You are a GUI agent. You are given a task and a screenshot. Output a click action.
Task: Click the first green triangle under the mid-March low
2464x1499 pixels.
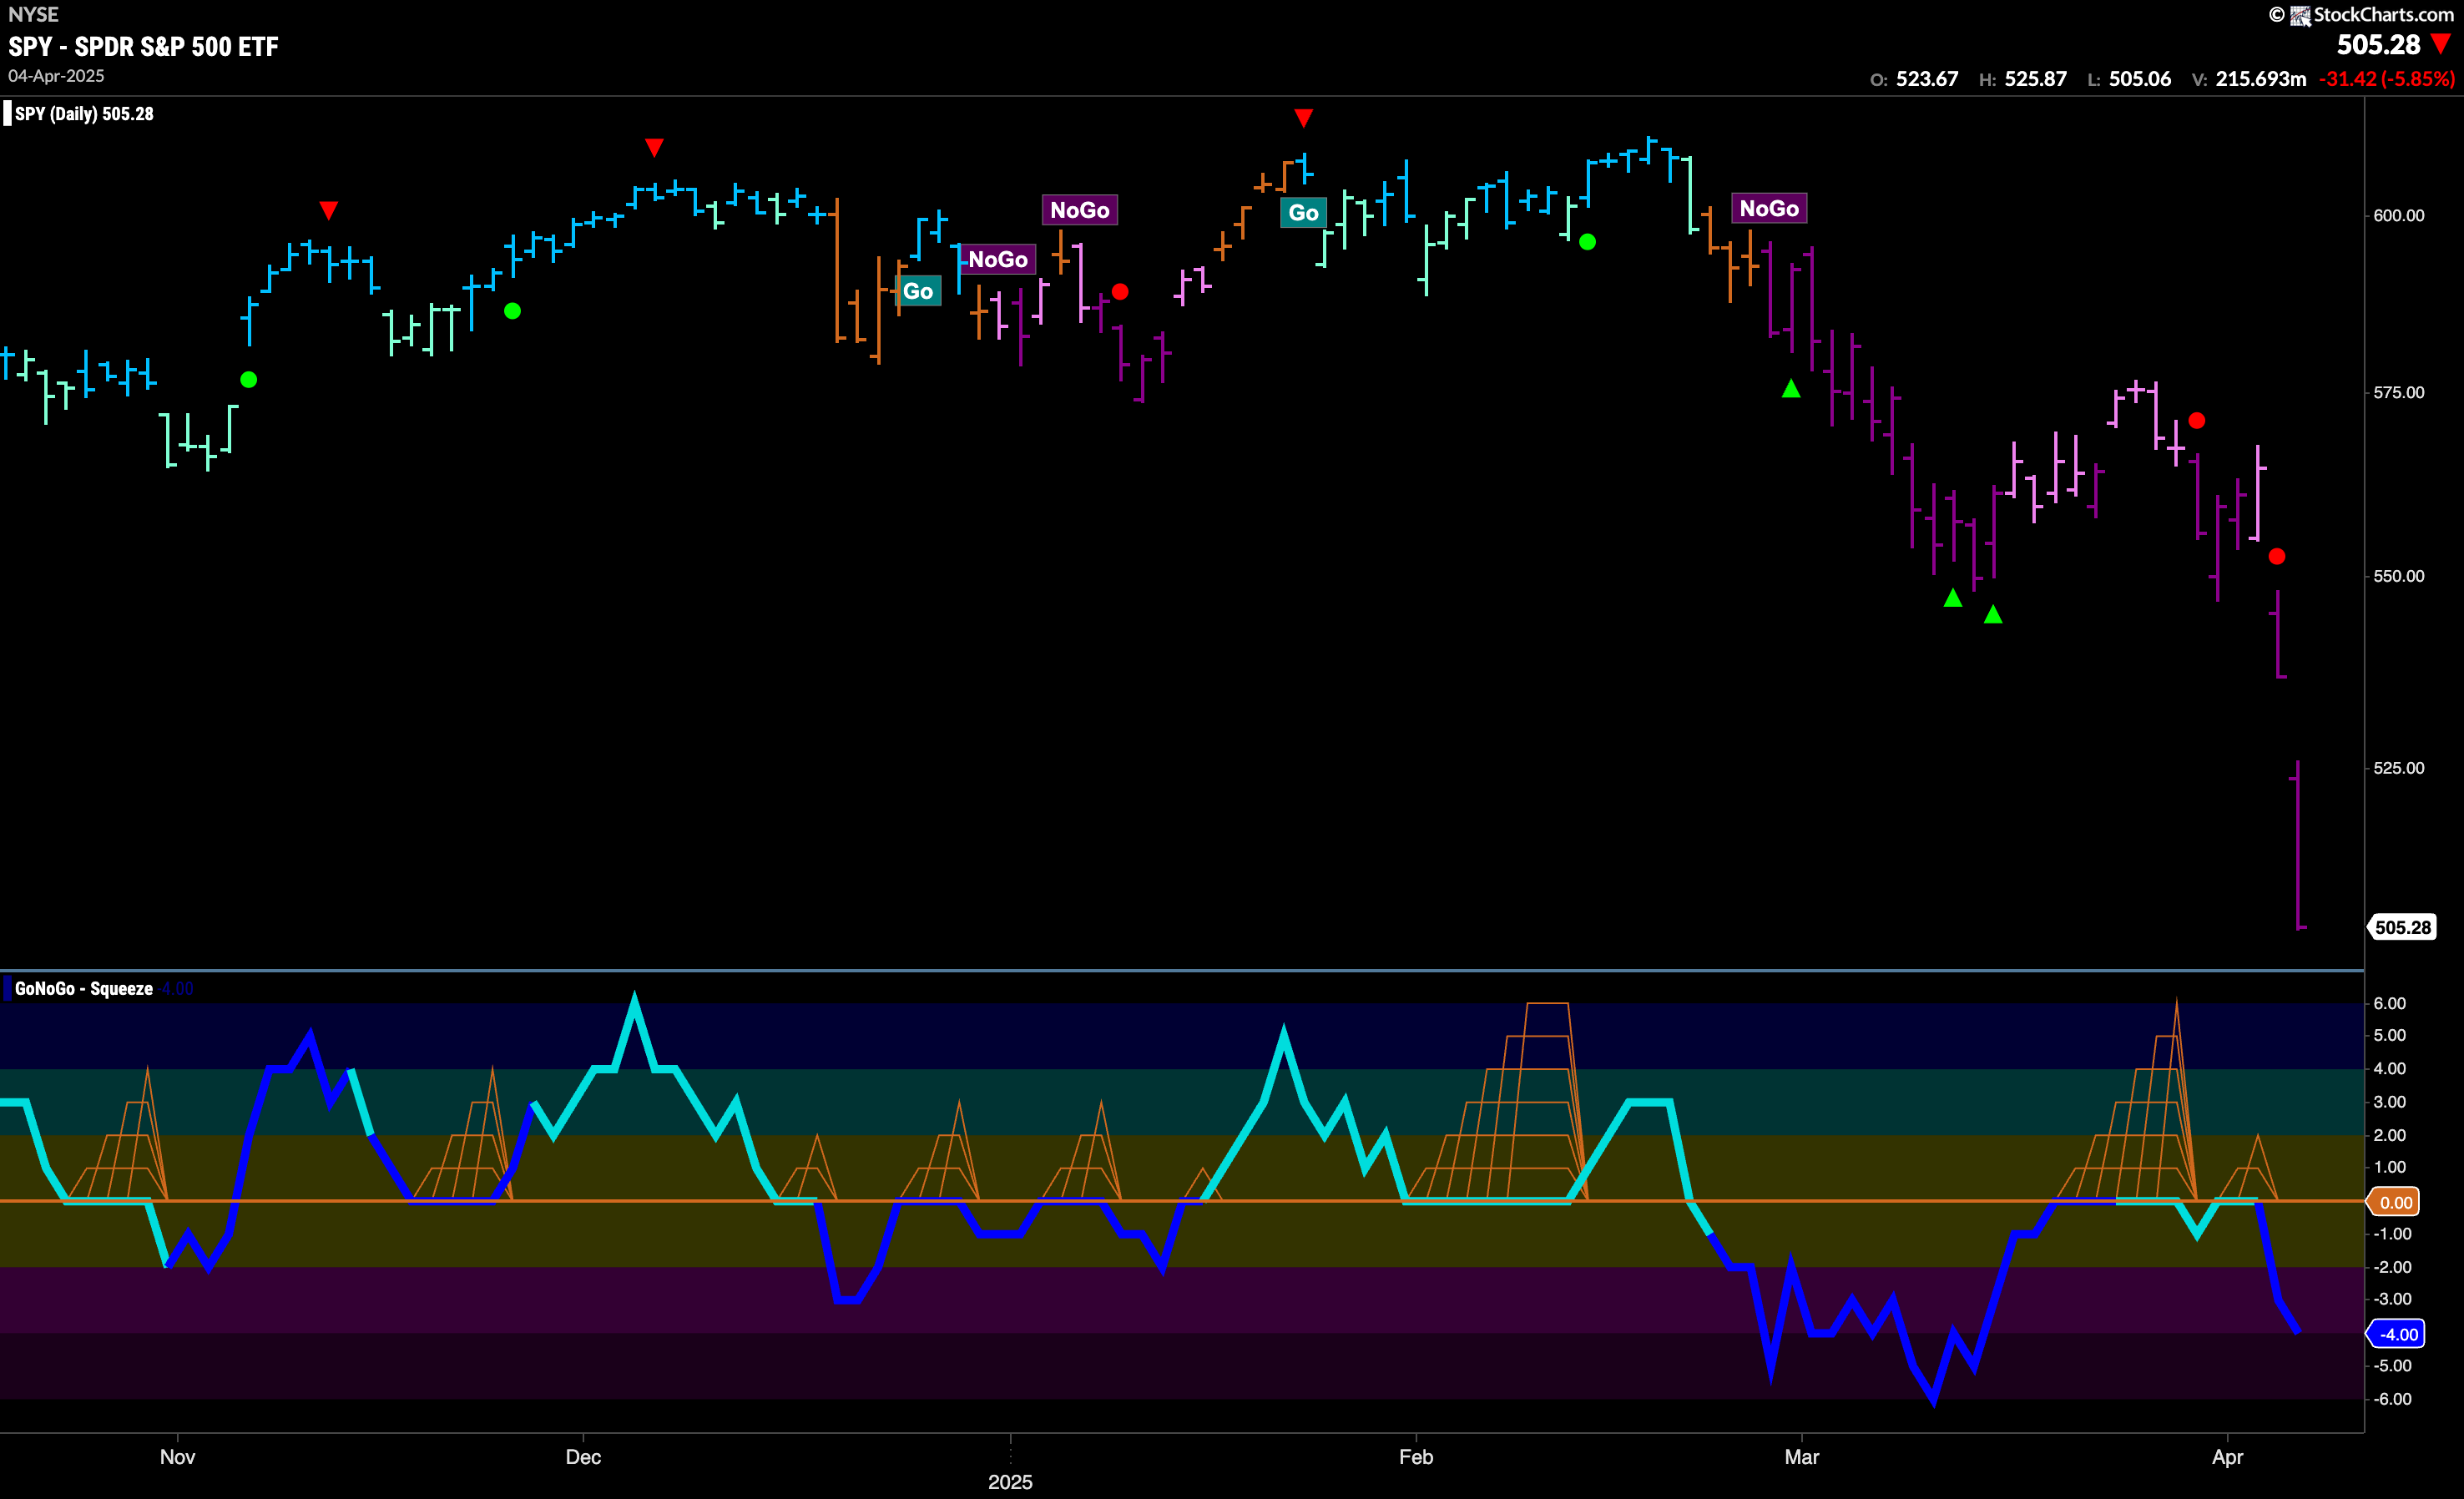[1953, 598]
